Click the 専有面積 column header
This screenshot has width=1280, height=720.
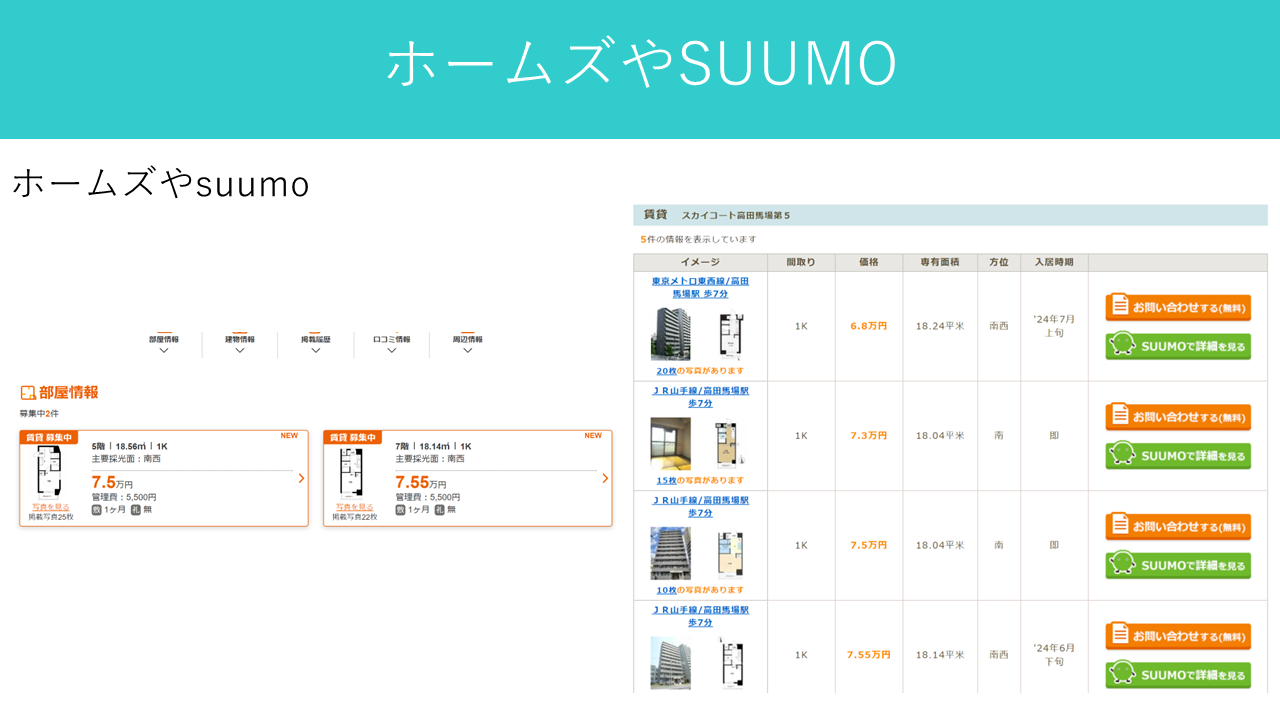click(940, 262)
